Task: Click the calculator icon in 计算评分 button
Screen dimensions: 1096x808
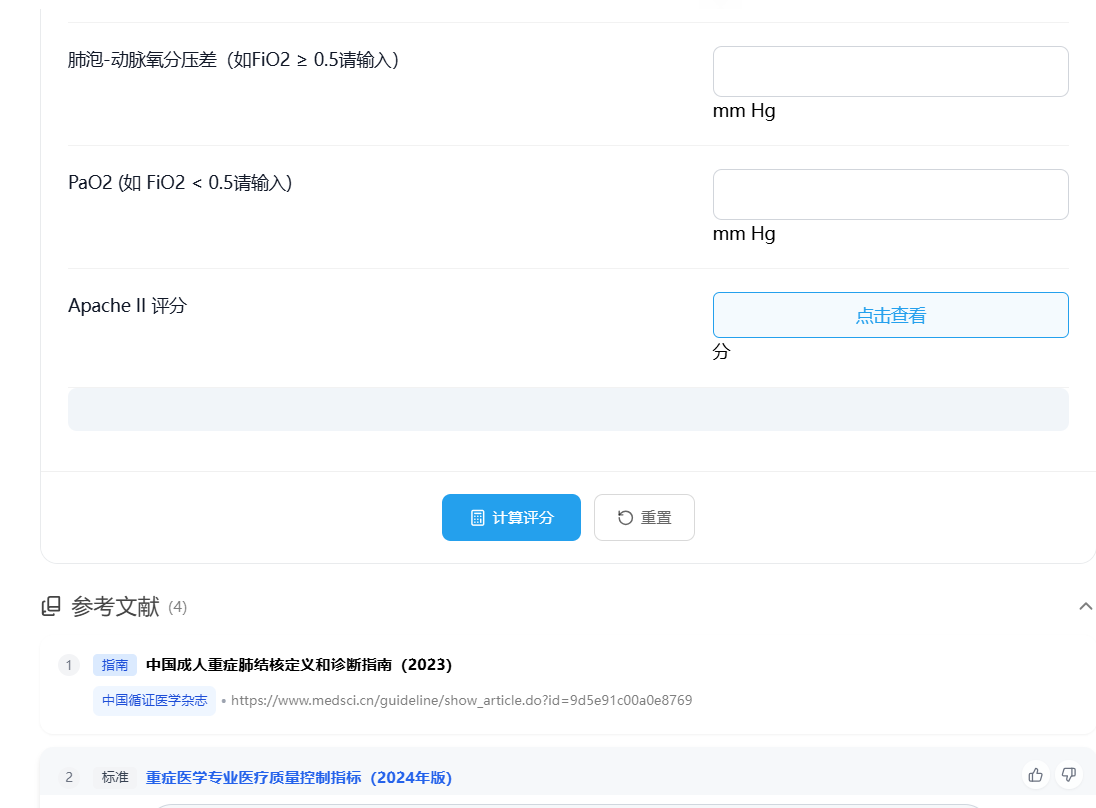Action: [477, 518]
